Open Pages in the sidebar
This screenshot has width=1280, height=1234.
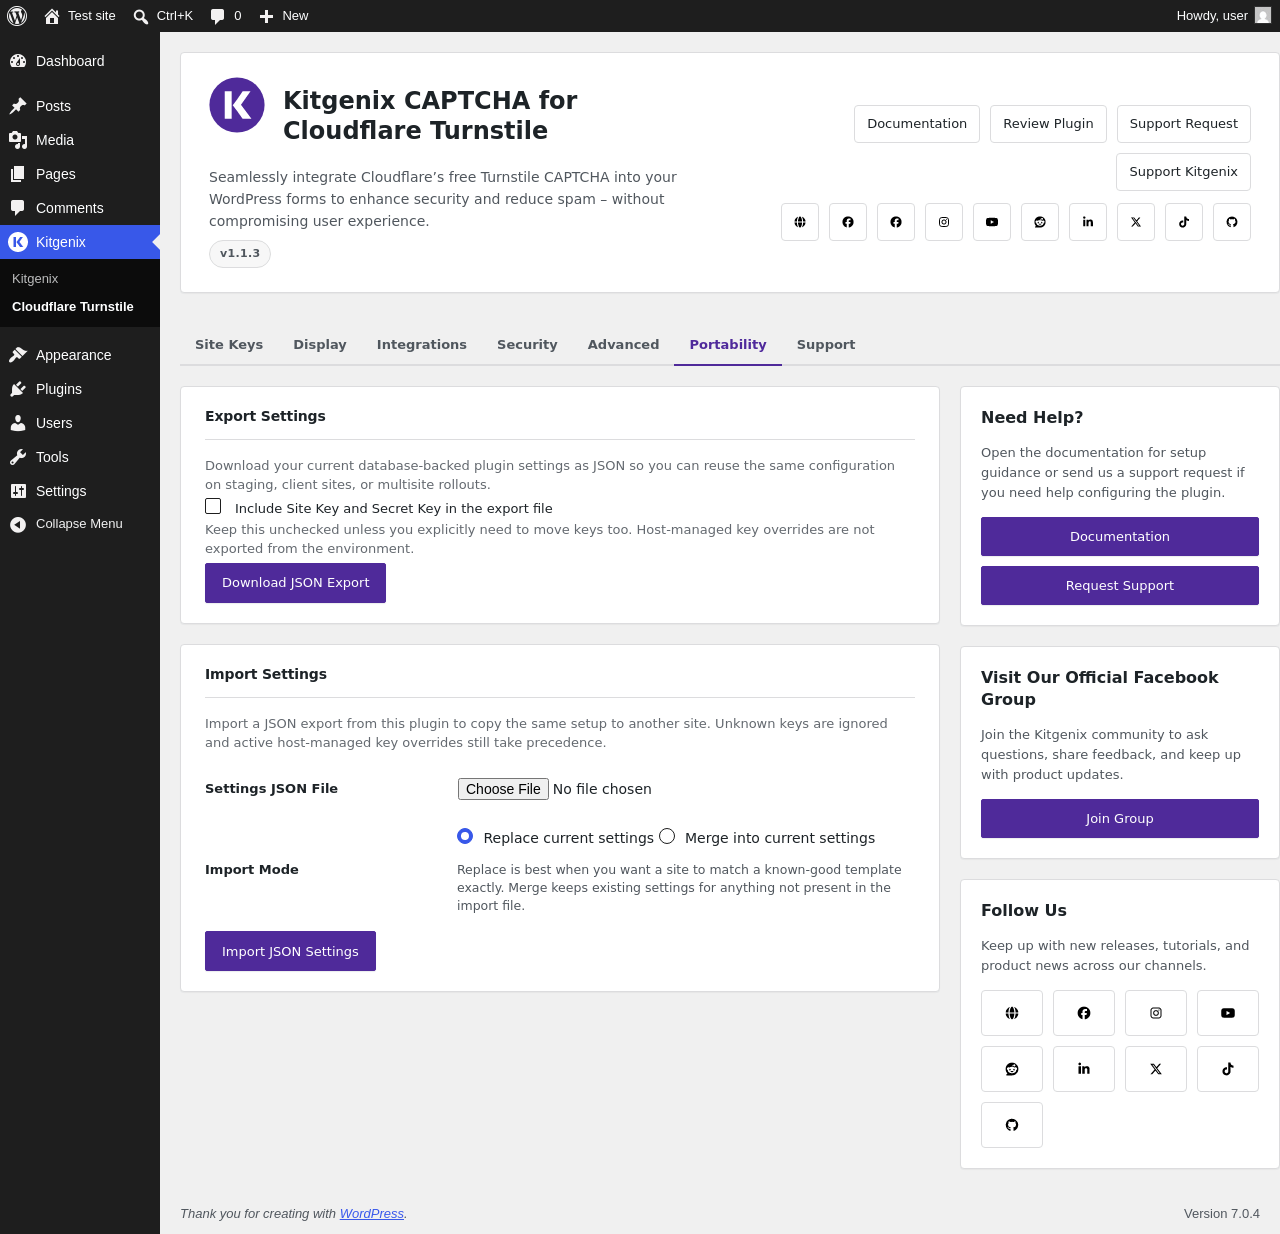point(80,174)
